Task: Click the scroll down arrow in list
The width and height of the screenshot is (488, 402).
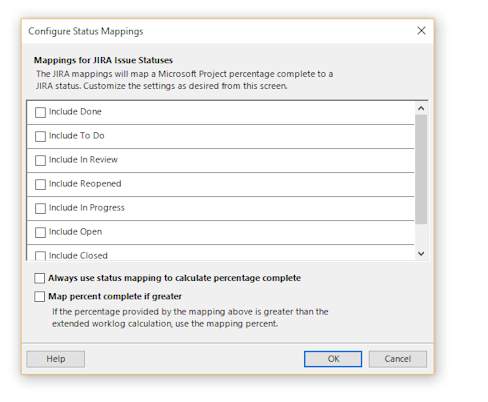Action: (x=421, y=254)
